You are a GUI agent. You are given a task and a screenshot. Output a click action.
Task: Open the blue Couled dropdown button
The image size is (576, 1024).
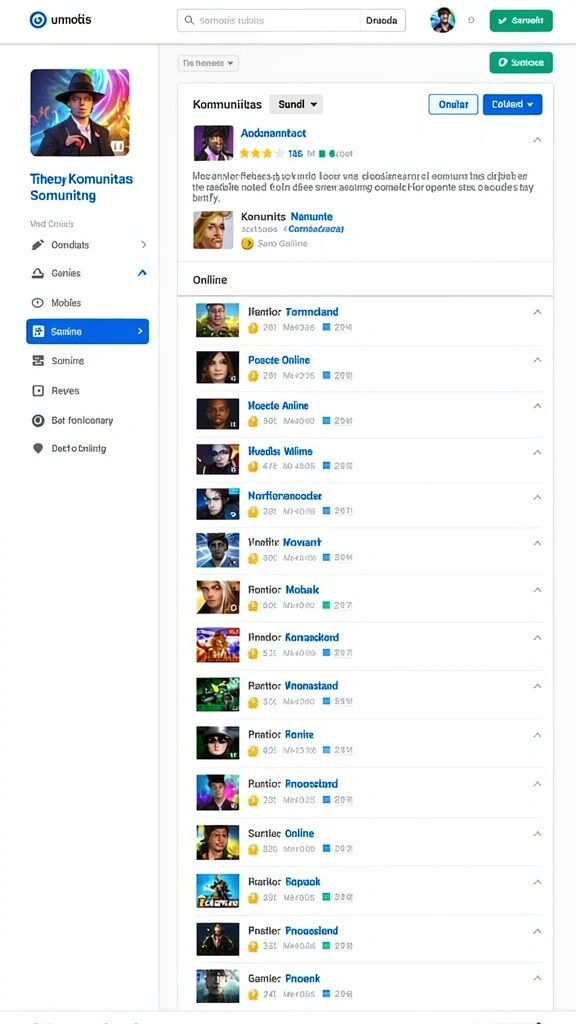coord(513,104)
